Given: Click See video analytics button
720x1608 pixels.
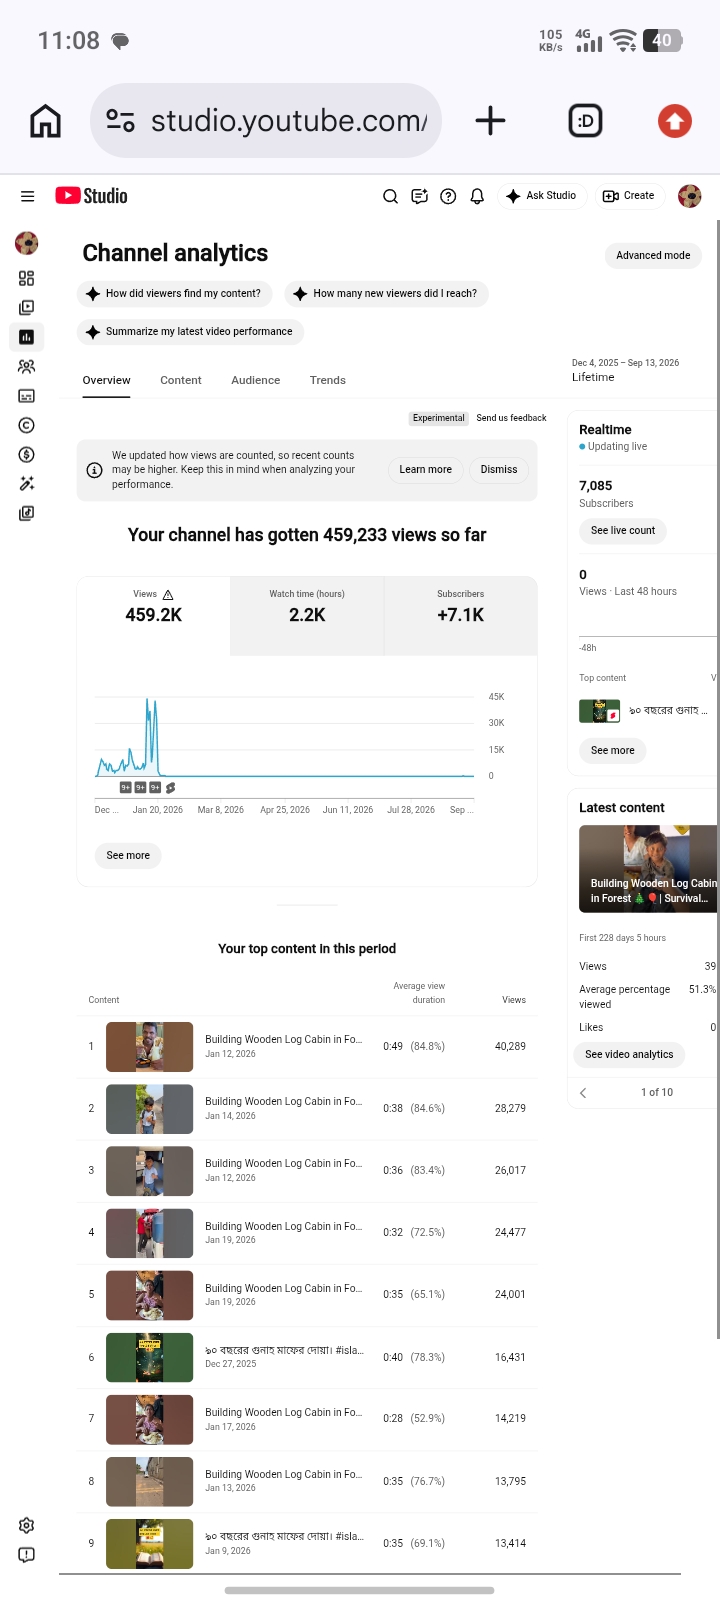Looking at the screenshot, I should (629, 1055).
